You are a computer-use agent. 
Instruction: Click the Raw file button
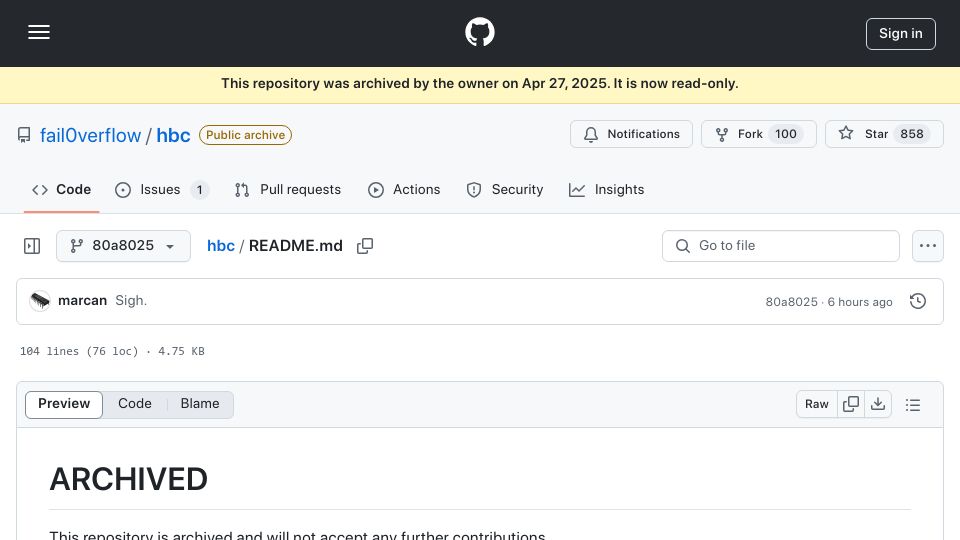pos(817,404)
